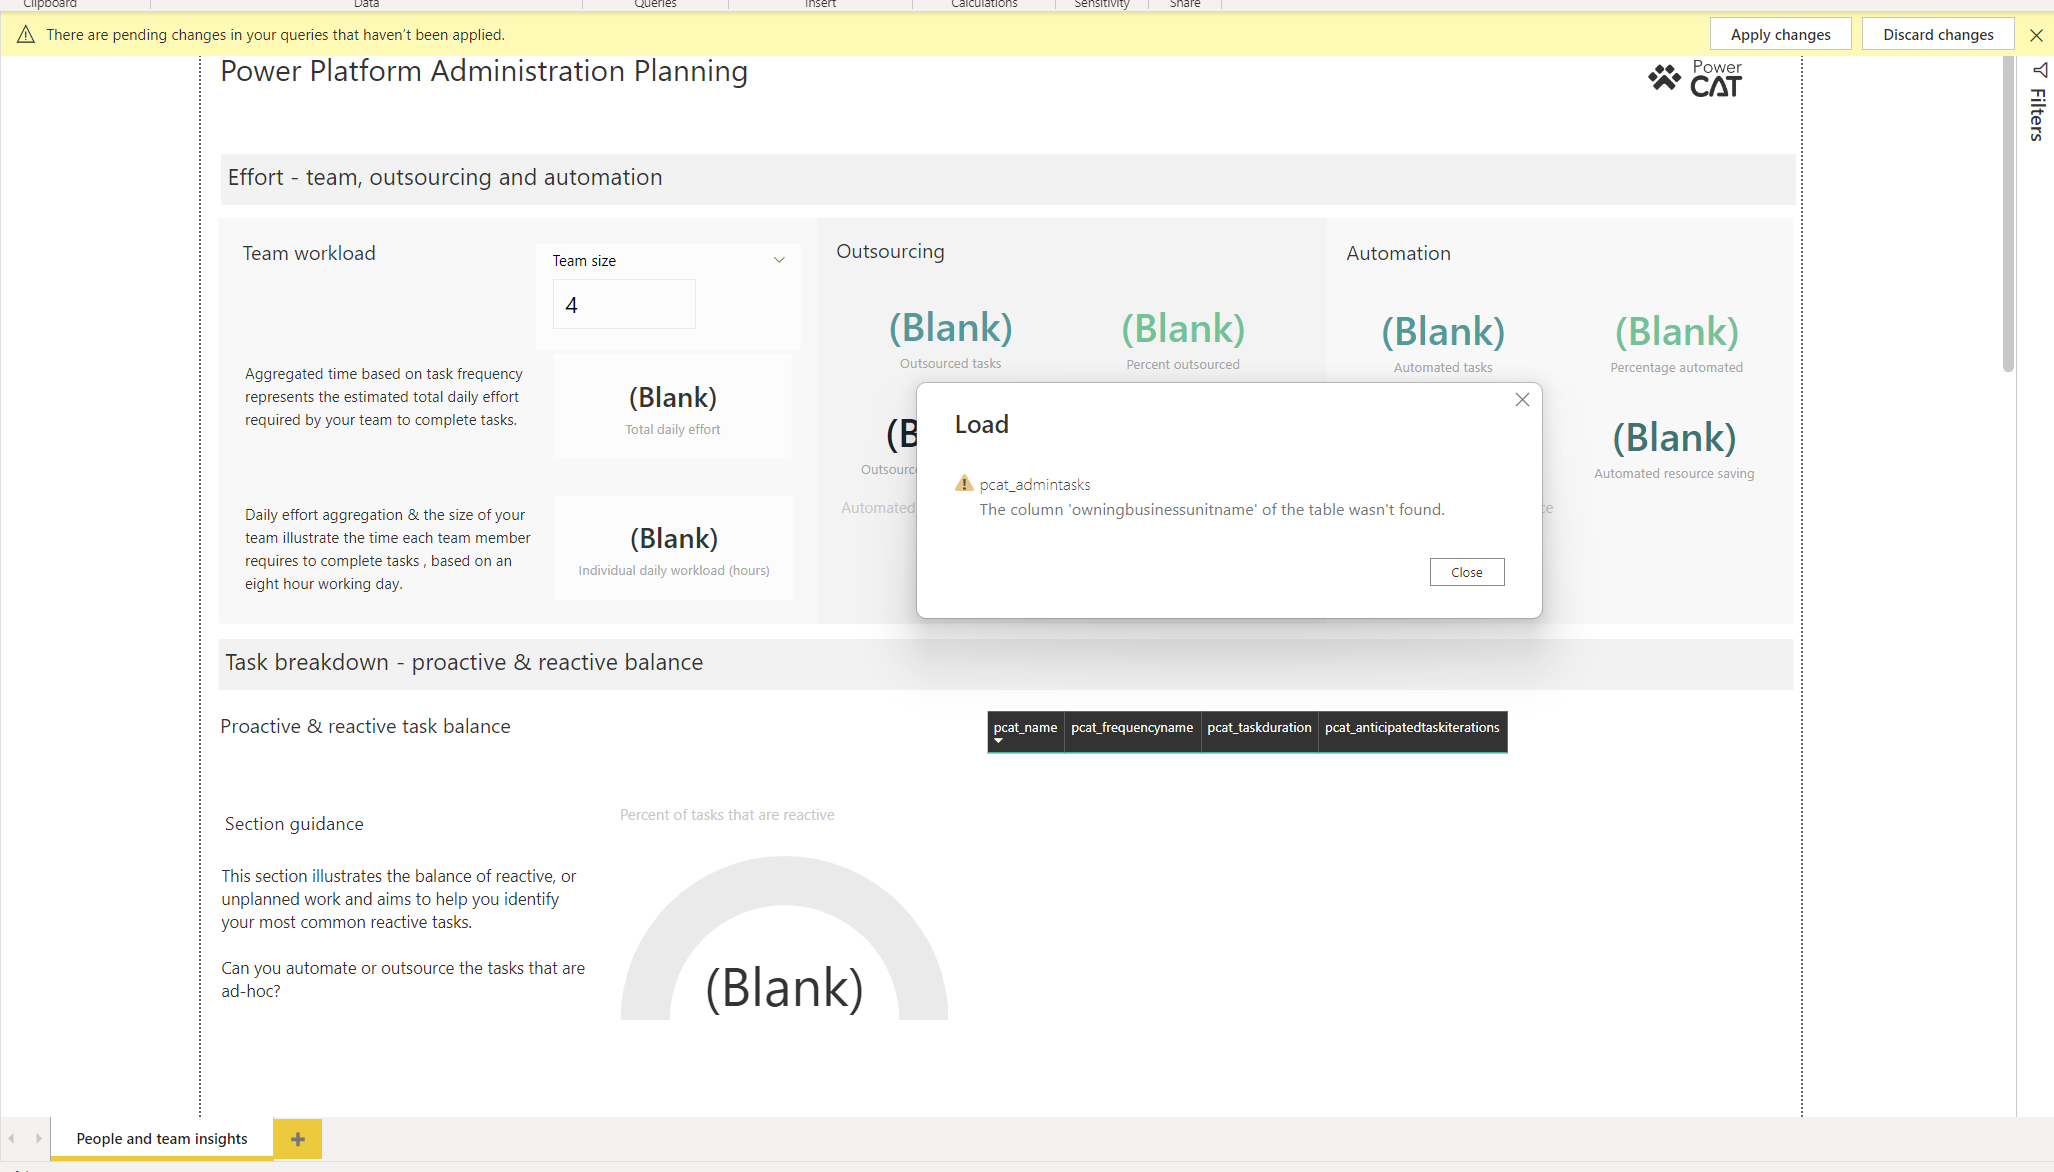Click Apply changes in the warning banner

(x=1779, y=33)
